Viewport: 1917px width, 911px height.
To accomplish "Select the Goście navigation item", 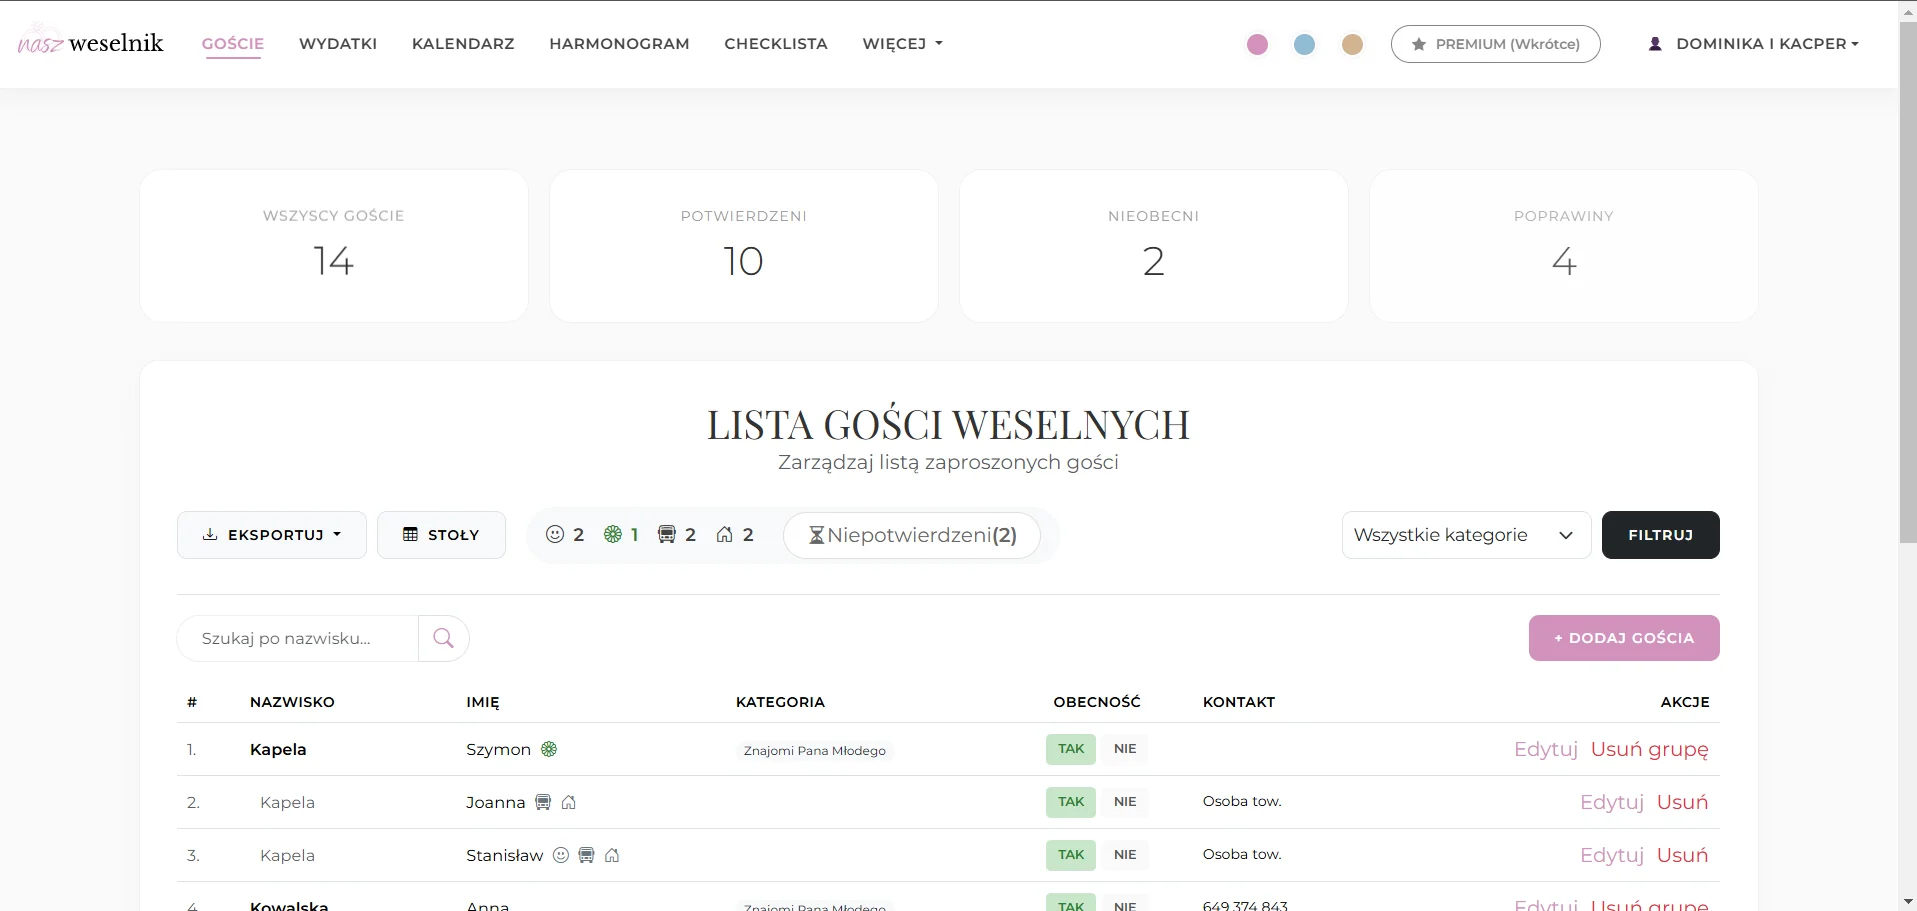I will [x=233, y=44].
